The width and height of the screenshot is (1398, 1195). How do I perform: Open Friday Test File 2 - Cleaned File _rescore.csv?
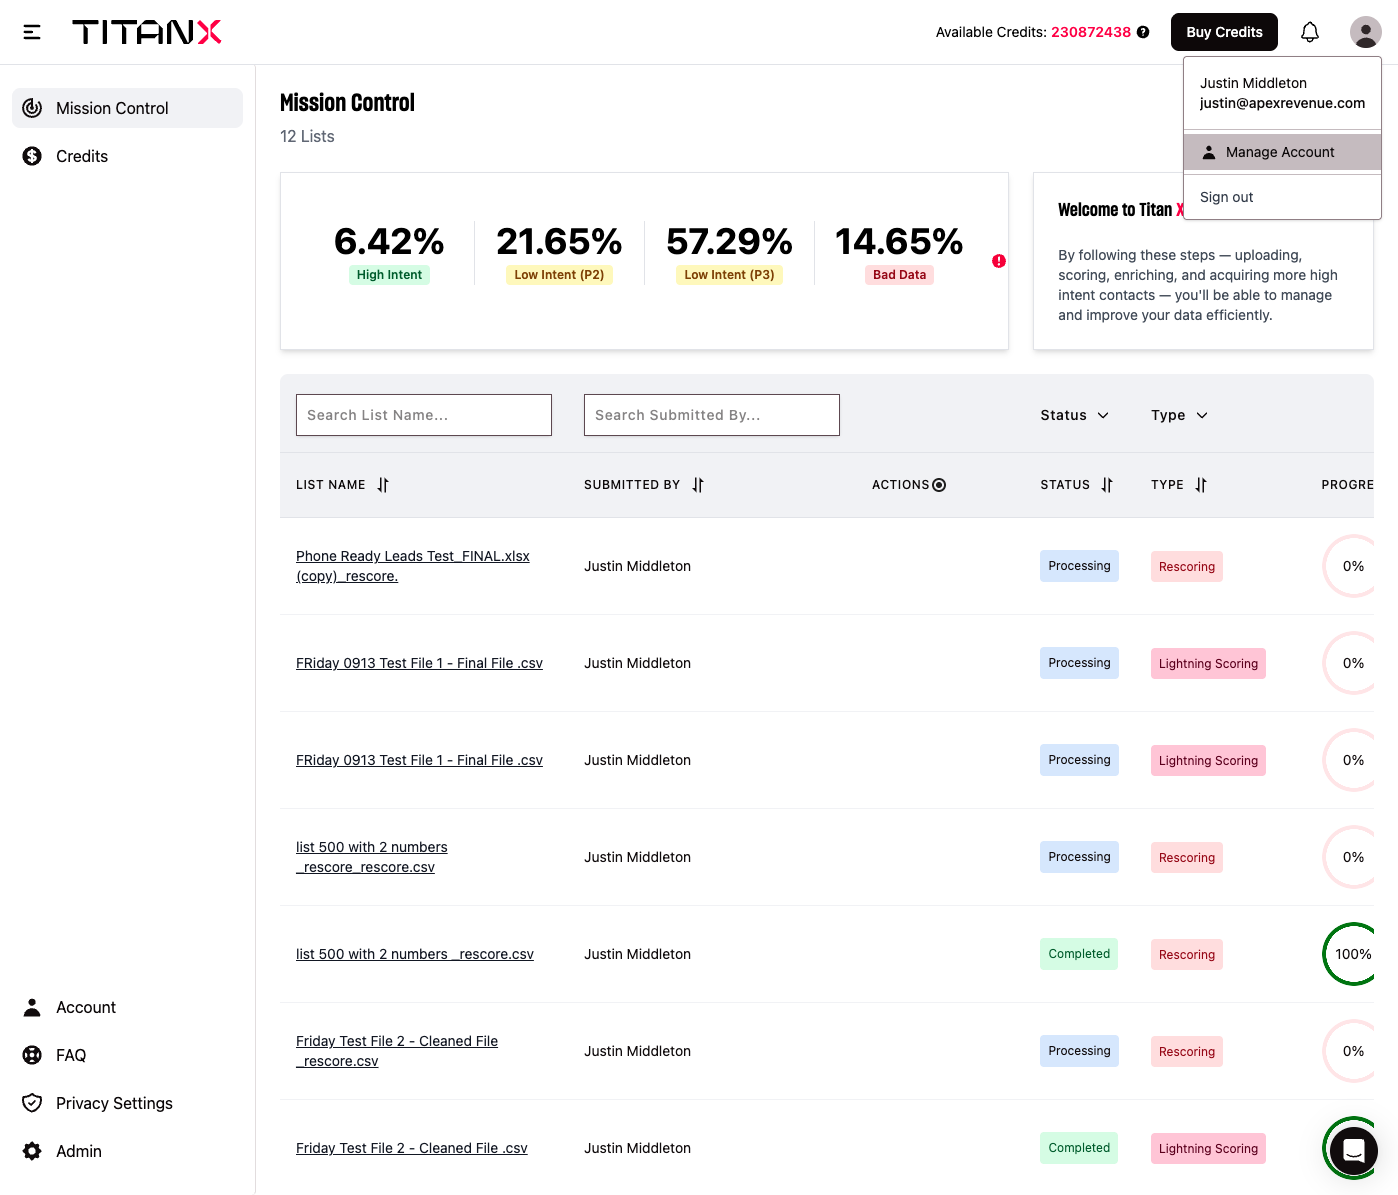click(397, 1051)
